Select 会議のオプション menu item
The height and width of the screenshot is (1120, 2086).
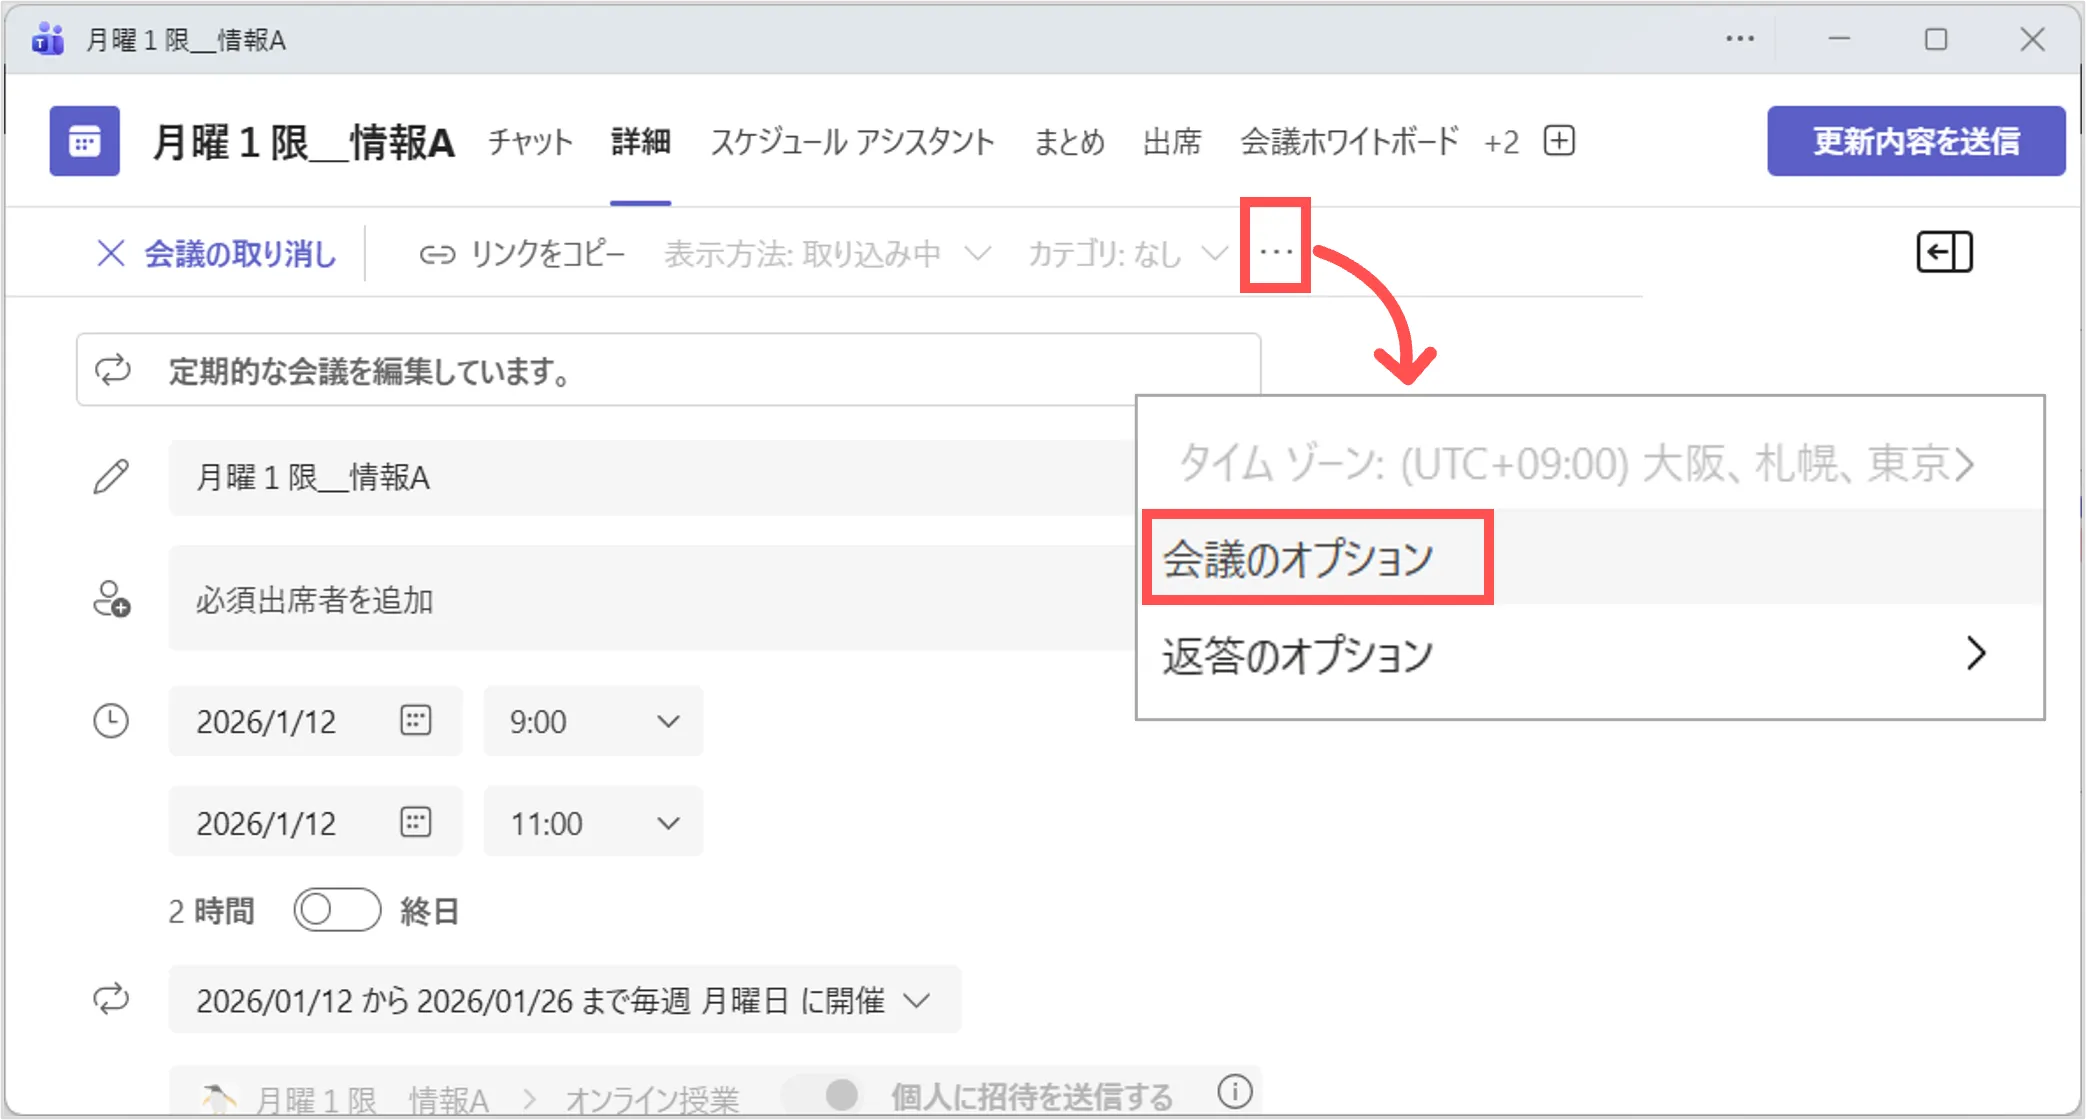(x=1298, y=558)
